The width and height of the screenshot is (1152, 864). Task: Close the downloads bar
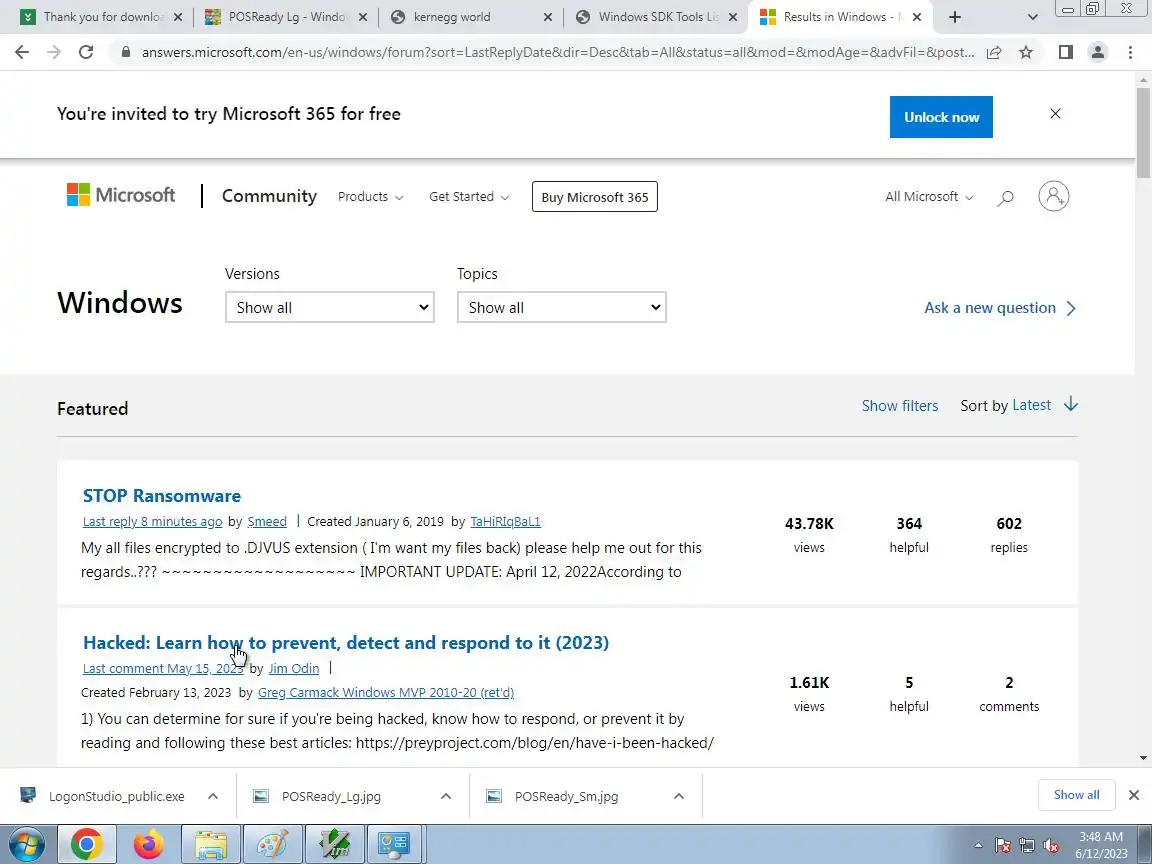(x=1134, y=795)
